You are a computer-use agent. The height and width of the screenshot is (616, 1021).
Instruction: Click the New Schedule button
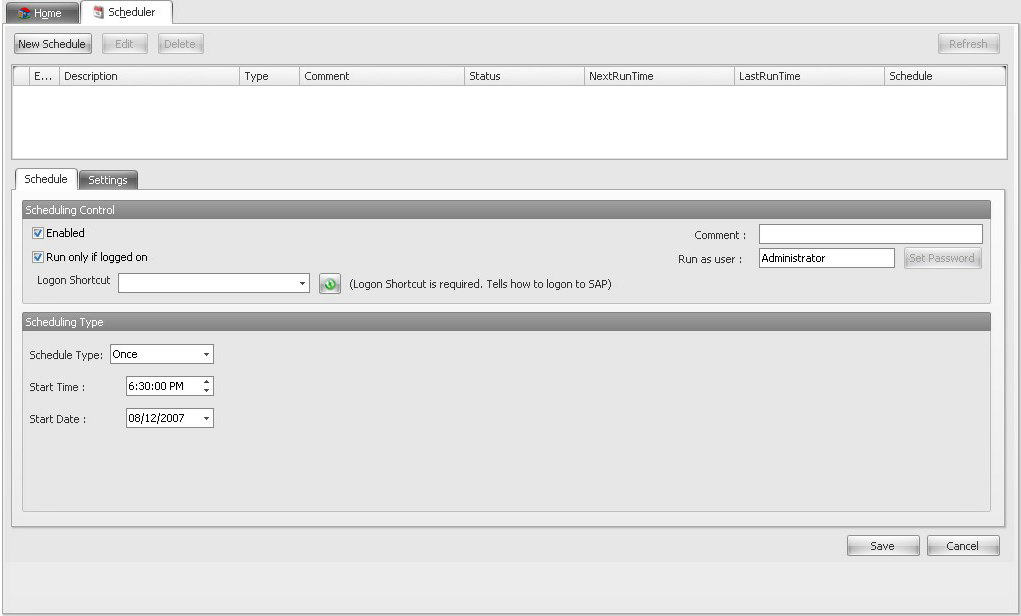(52, 44)
